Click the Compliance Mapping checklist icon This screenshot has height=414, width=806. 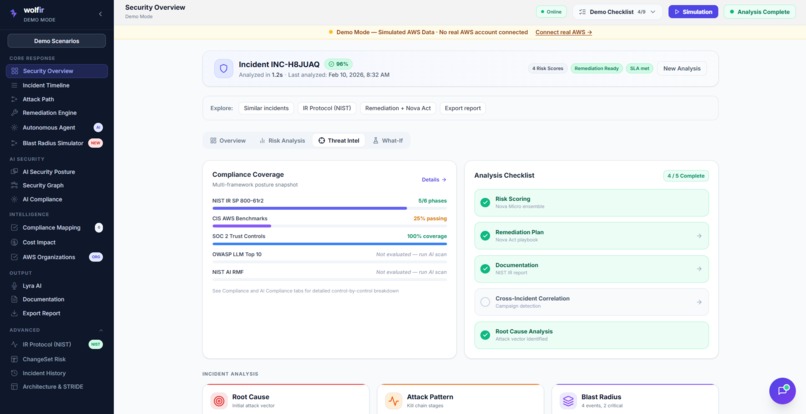click(14, 227)
